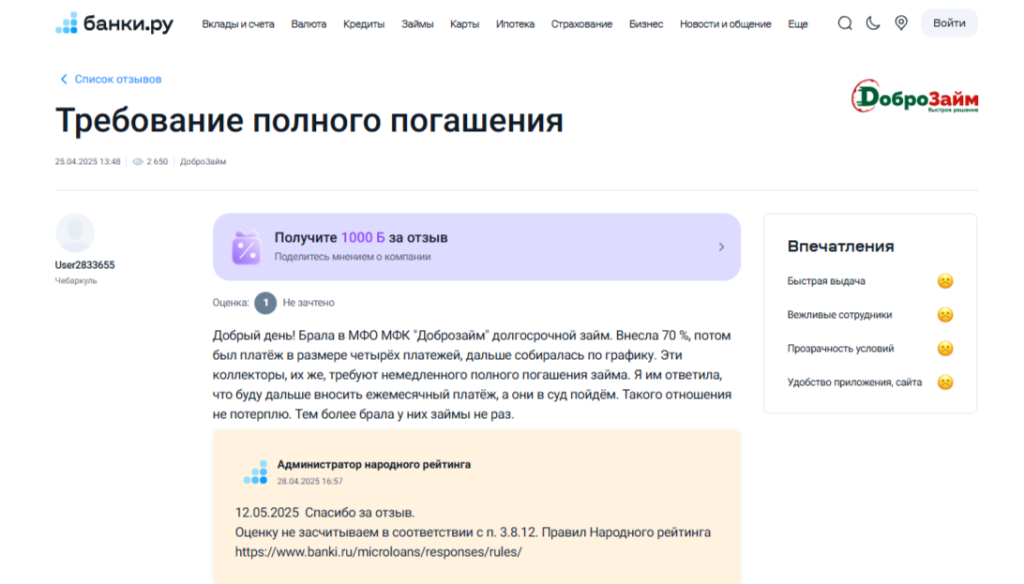Open the Получите 1000 Б за отзыв banner

(x=477, y=247)
